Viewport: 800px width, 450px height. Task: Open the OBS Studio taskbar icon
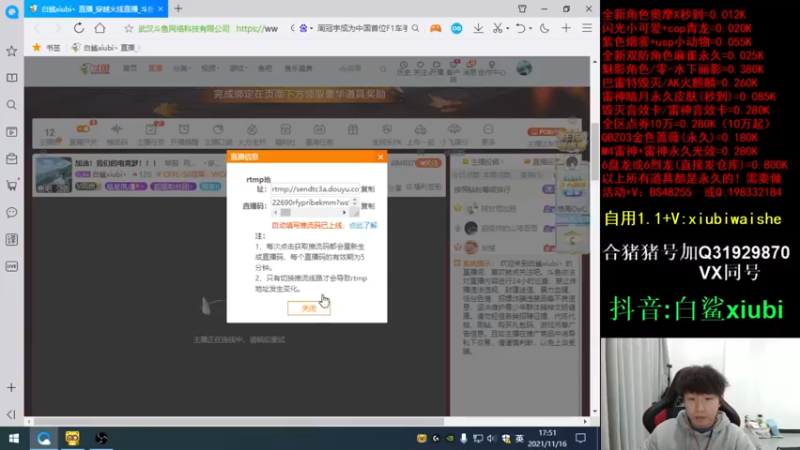[101, 438]
